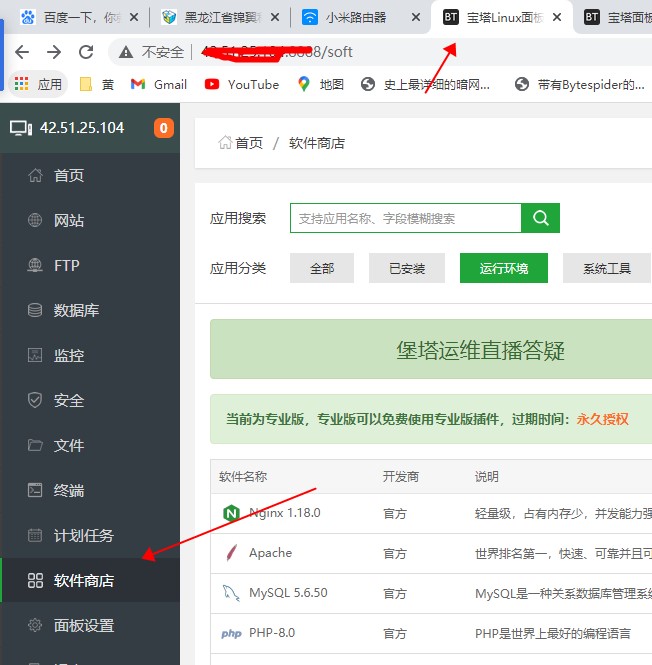
Task: Close the 黑龙江省锦翼 tab
Action: (x=275, y=17)
